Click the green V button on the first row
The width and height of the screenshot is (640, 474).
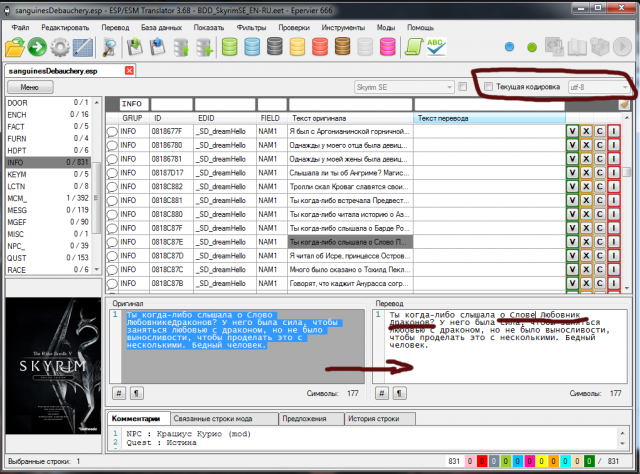572,131
